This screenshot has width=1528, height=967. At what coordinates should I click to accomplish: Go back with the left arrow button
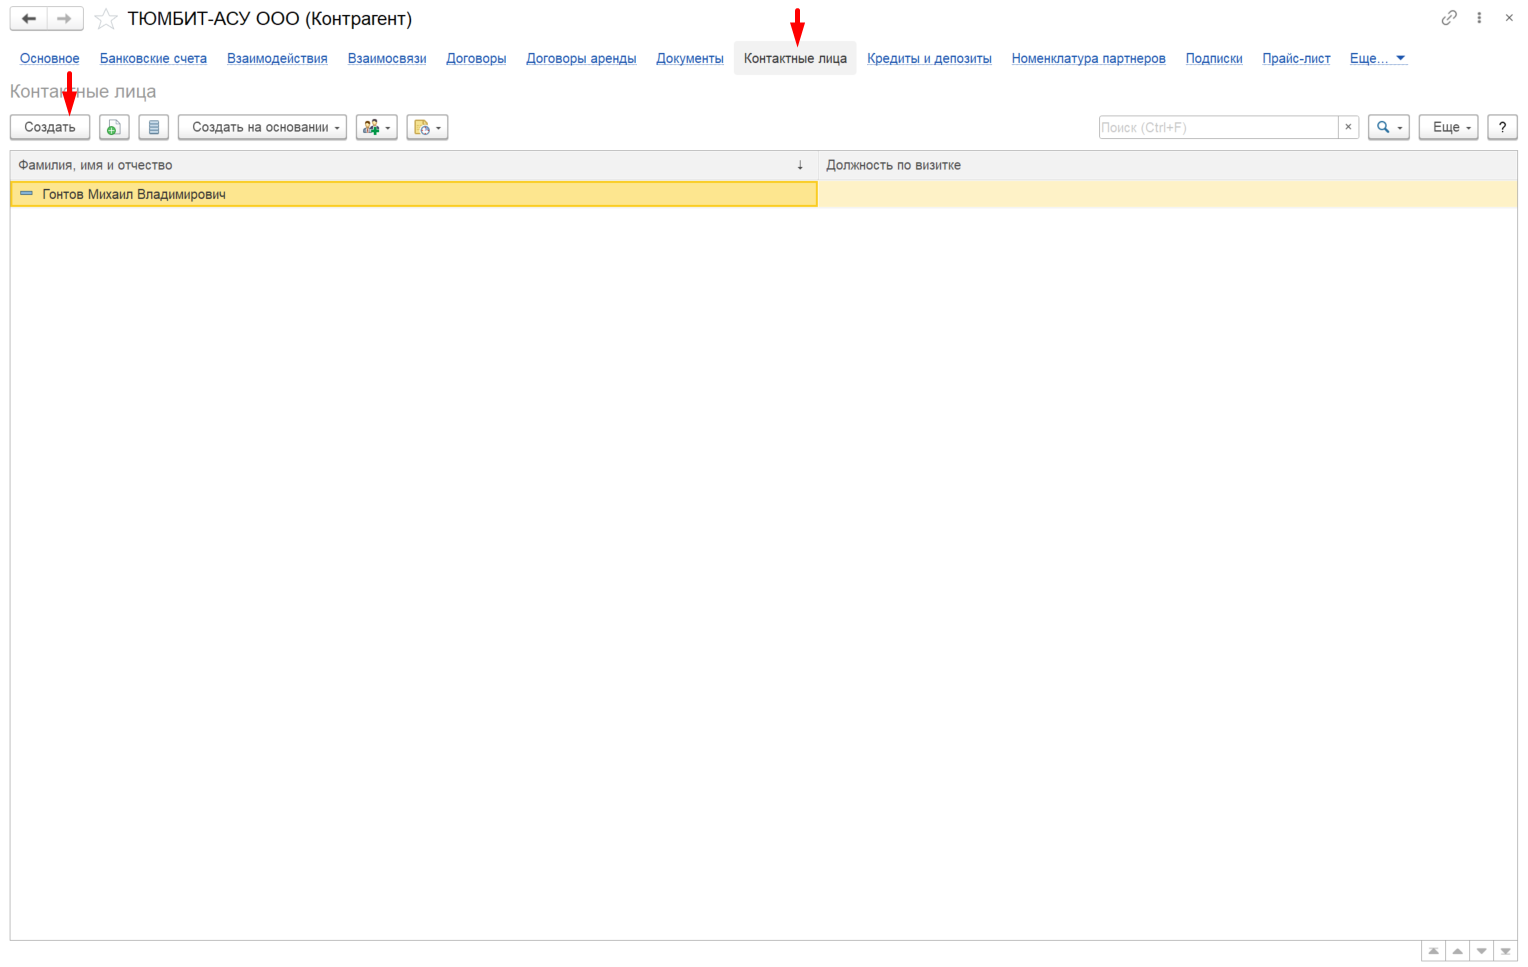point(29,19)
